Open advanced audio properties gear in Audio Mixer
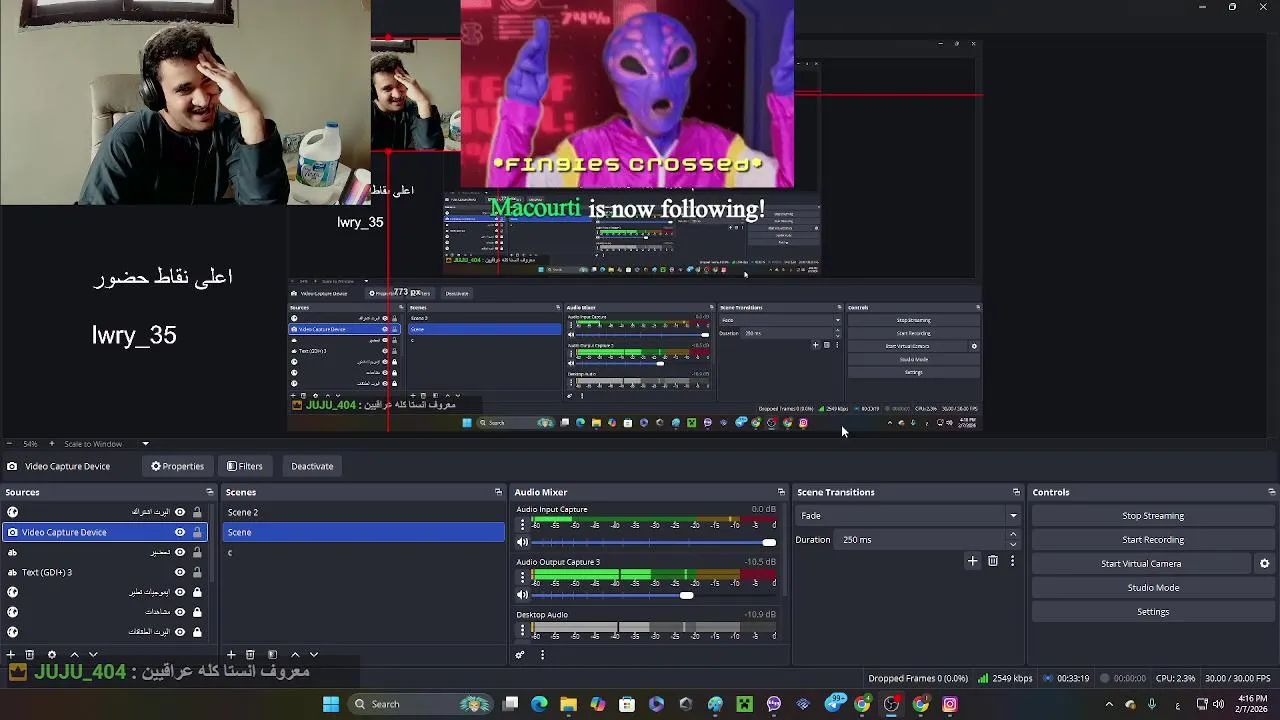1280x720 pixels. coord(520,655)
